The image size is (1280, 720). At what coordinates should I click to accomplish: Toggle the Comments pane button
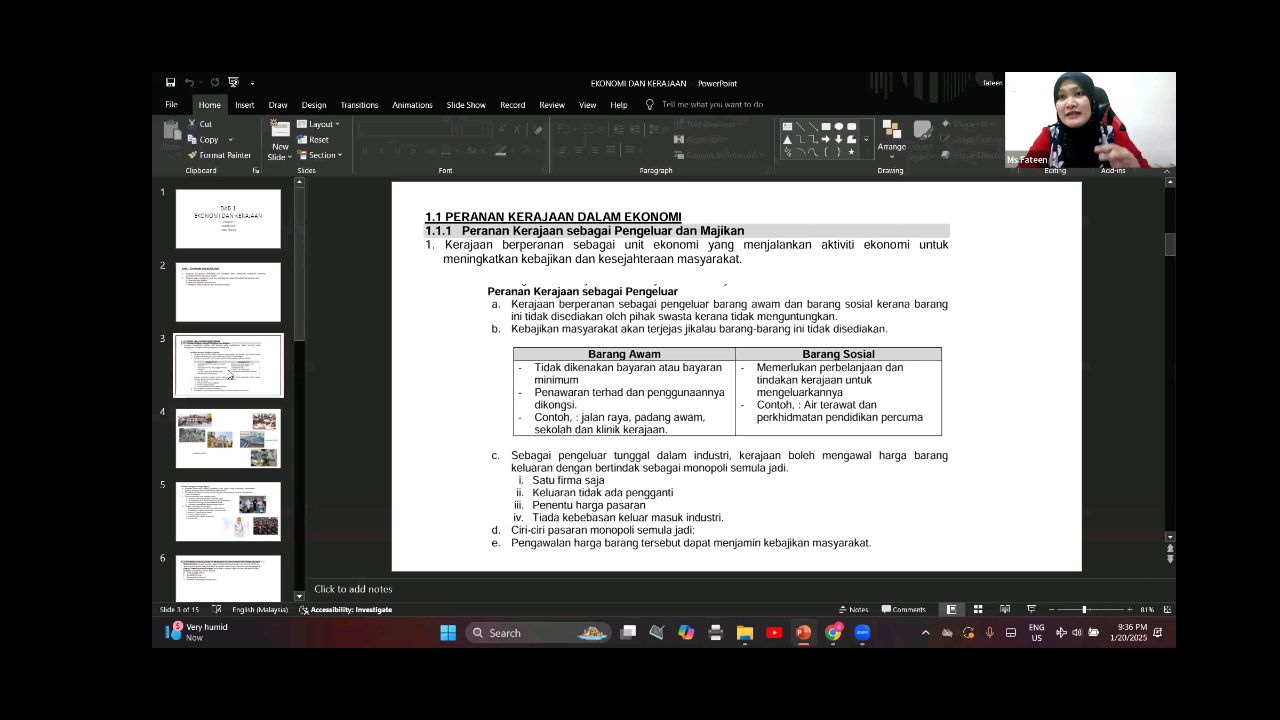[x=904, y=609]
